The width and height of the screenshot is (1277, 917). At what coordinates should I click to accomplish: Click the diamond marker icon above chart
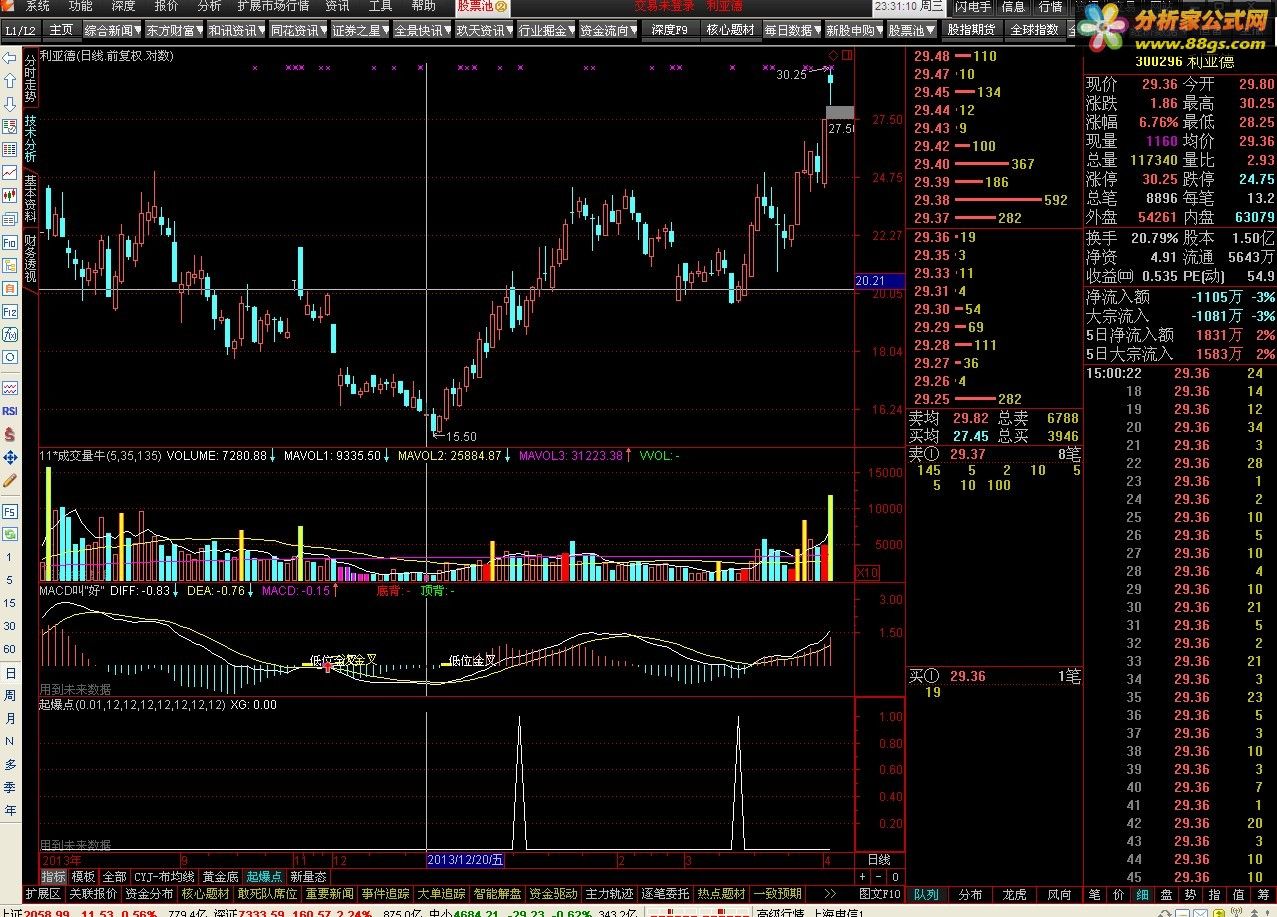click(834, 54)
